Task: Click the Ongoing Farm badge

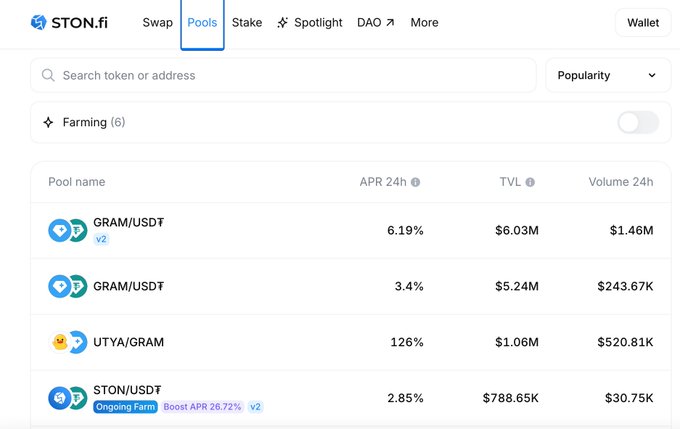Action: pos(125,407)
